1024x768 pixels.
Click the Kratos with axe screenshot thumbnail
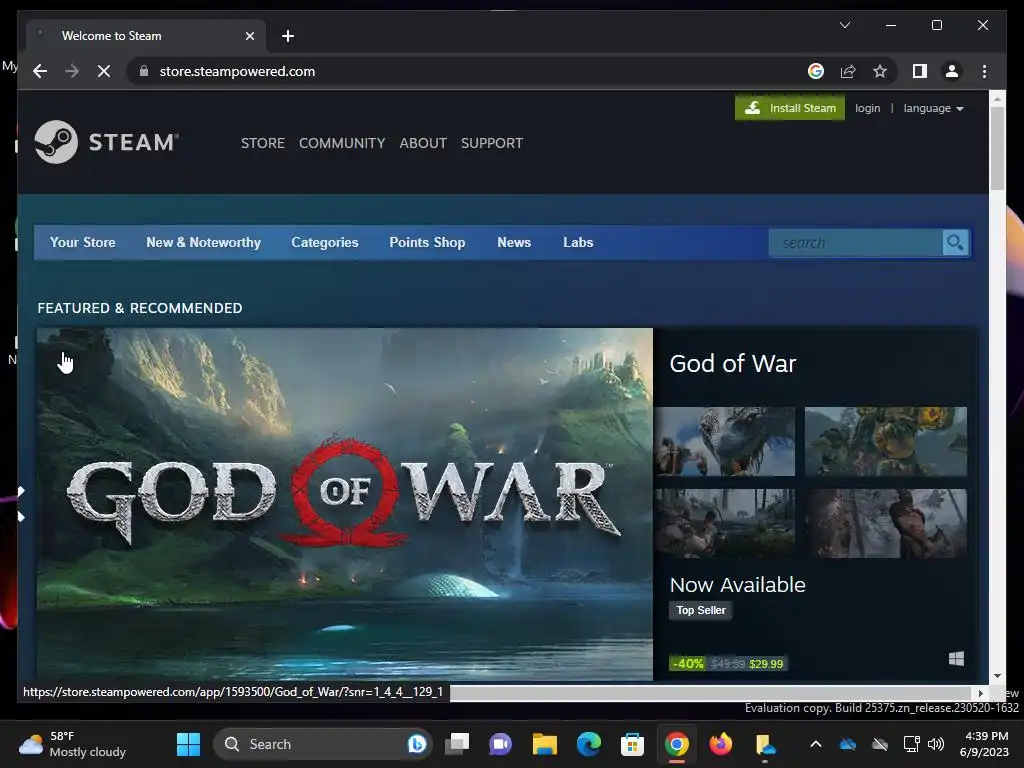pos(886,523)
